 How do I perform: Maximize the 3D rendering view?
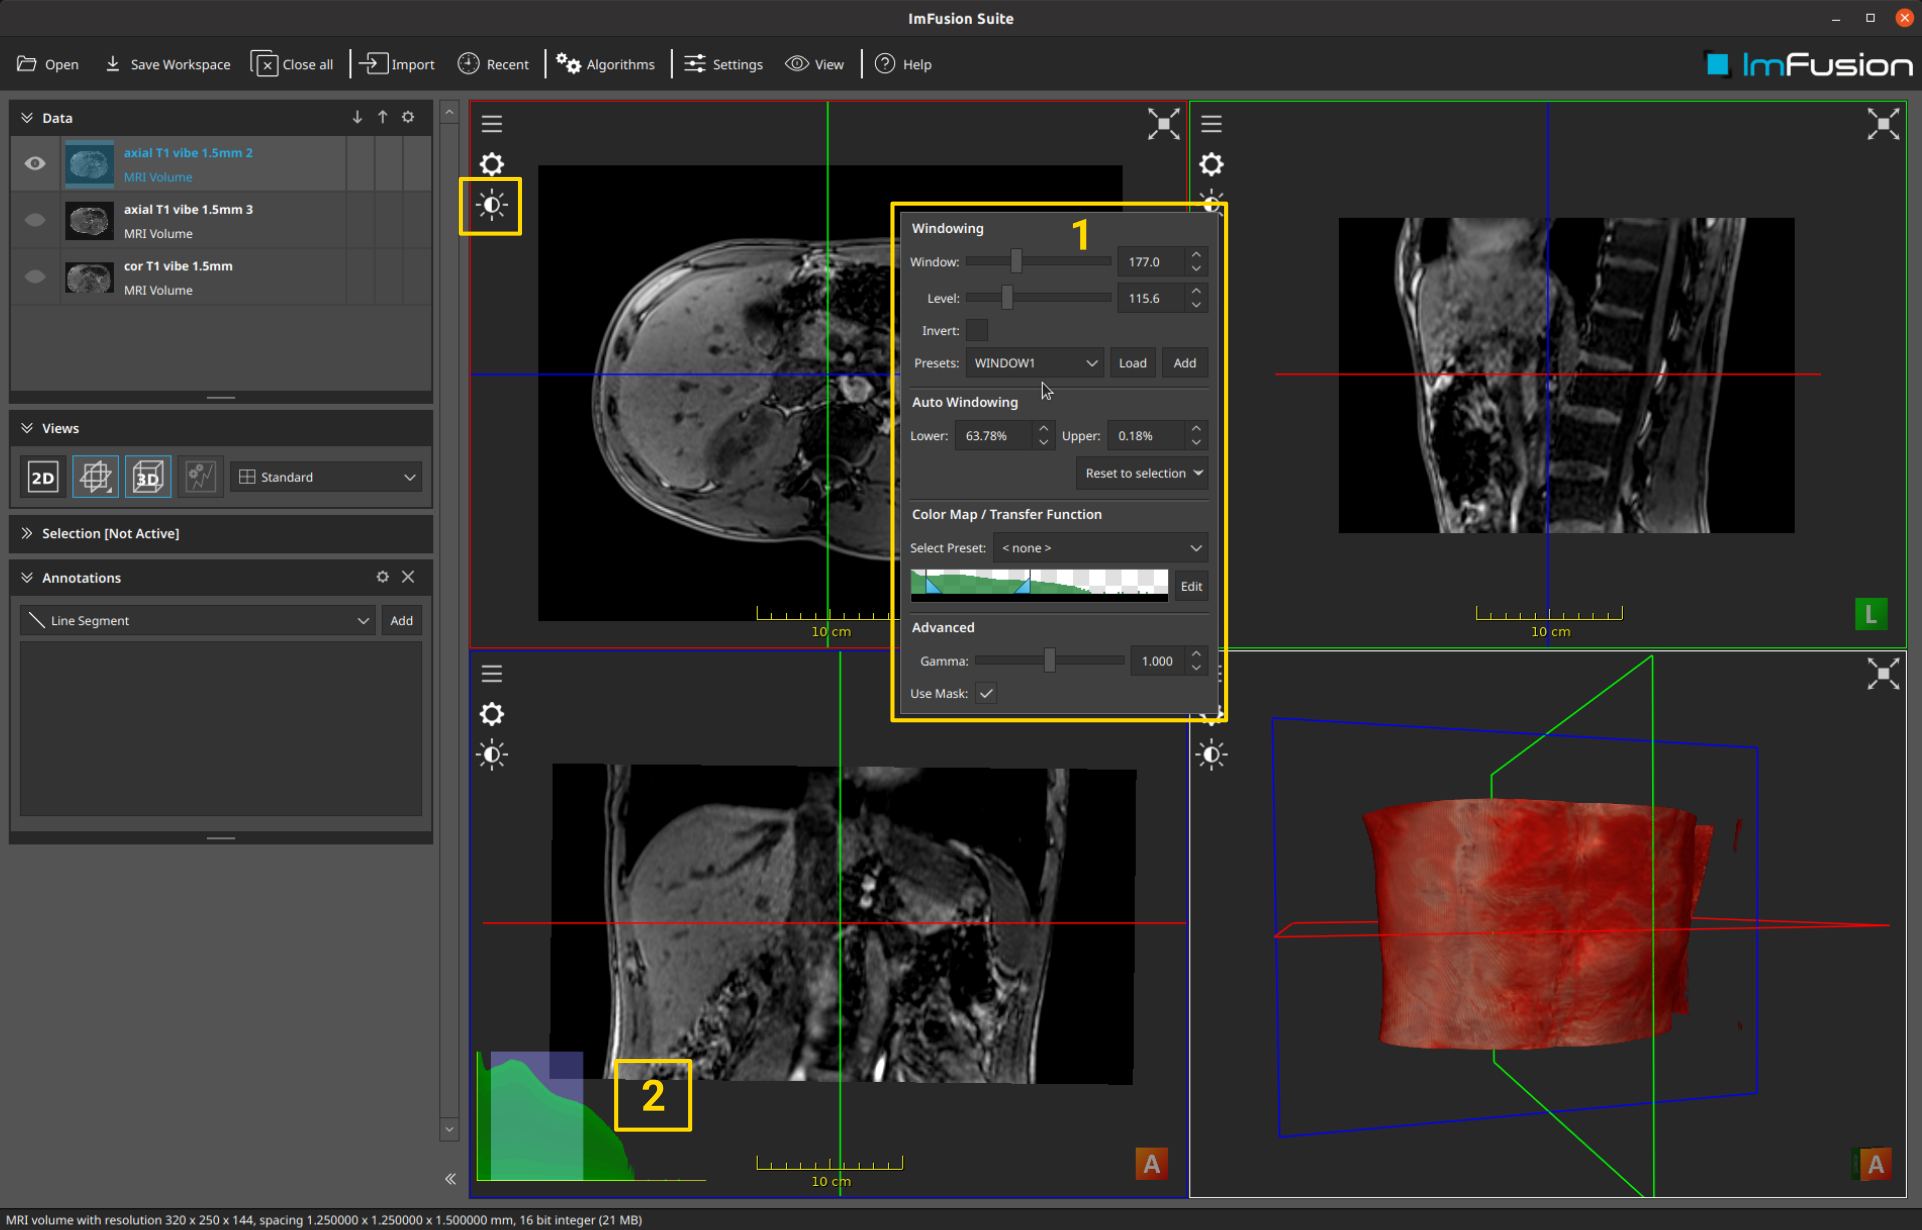tap(1883, 674)
